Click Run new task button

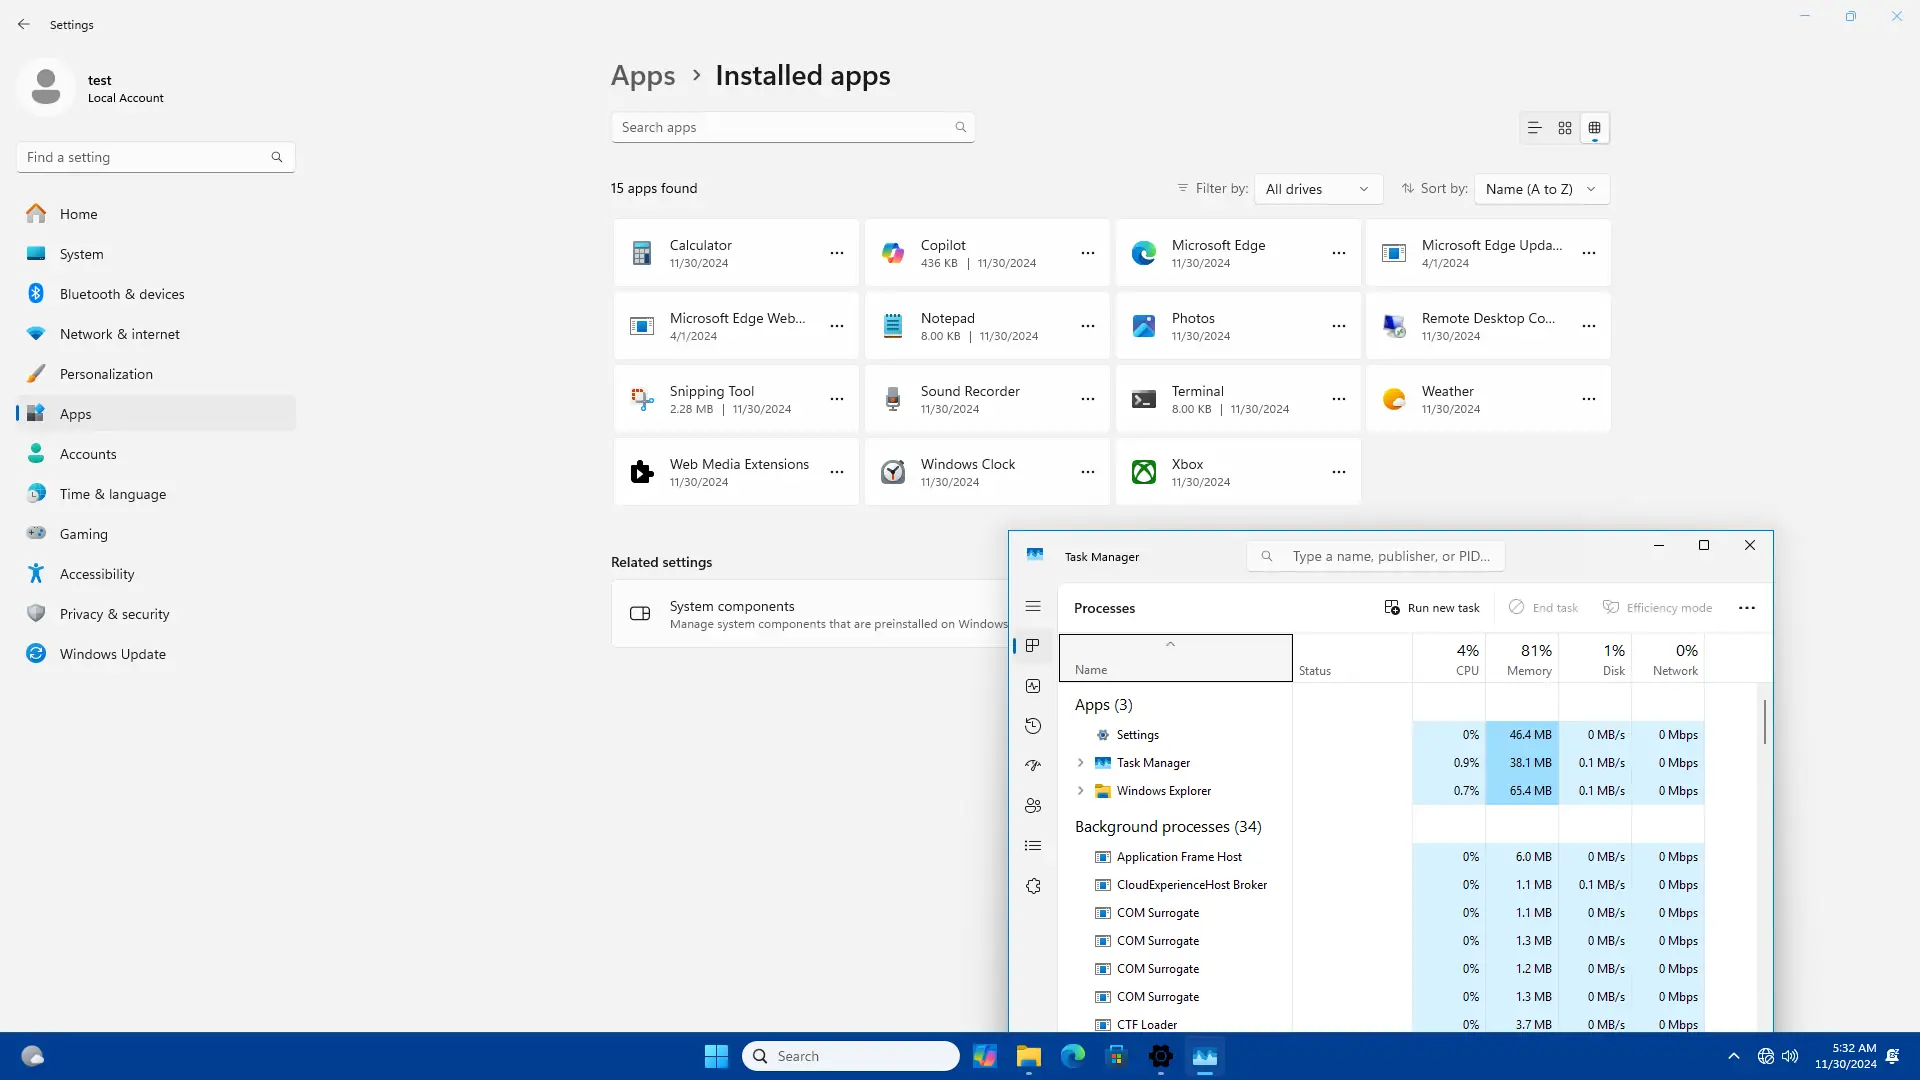click(x=1432, y=608)
